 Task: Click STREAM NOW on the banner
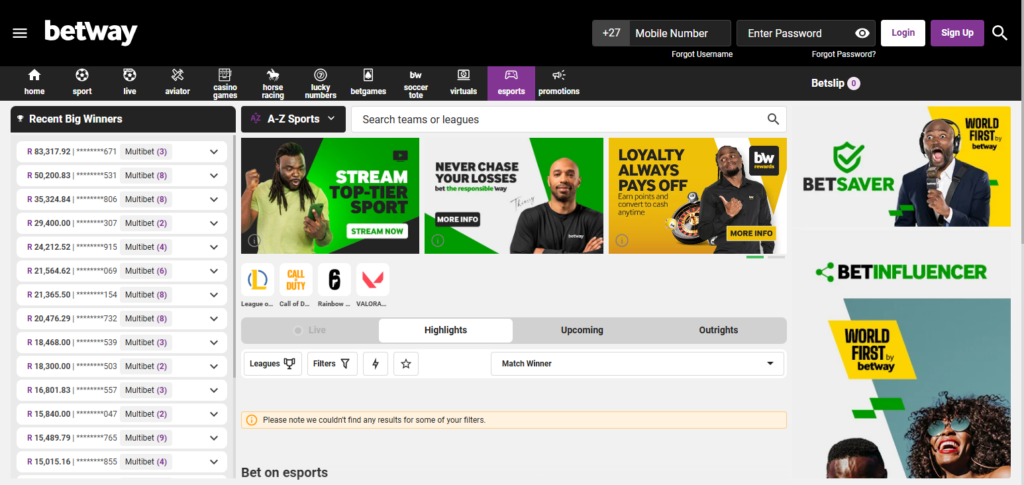(x=377, y=231)
